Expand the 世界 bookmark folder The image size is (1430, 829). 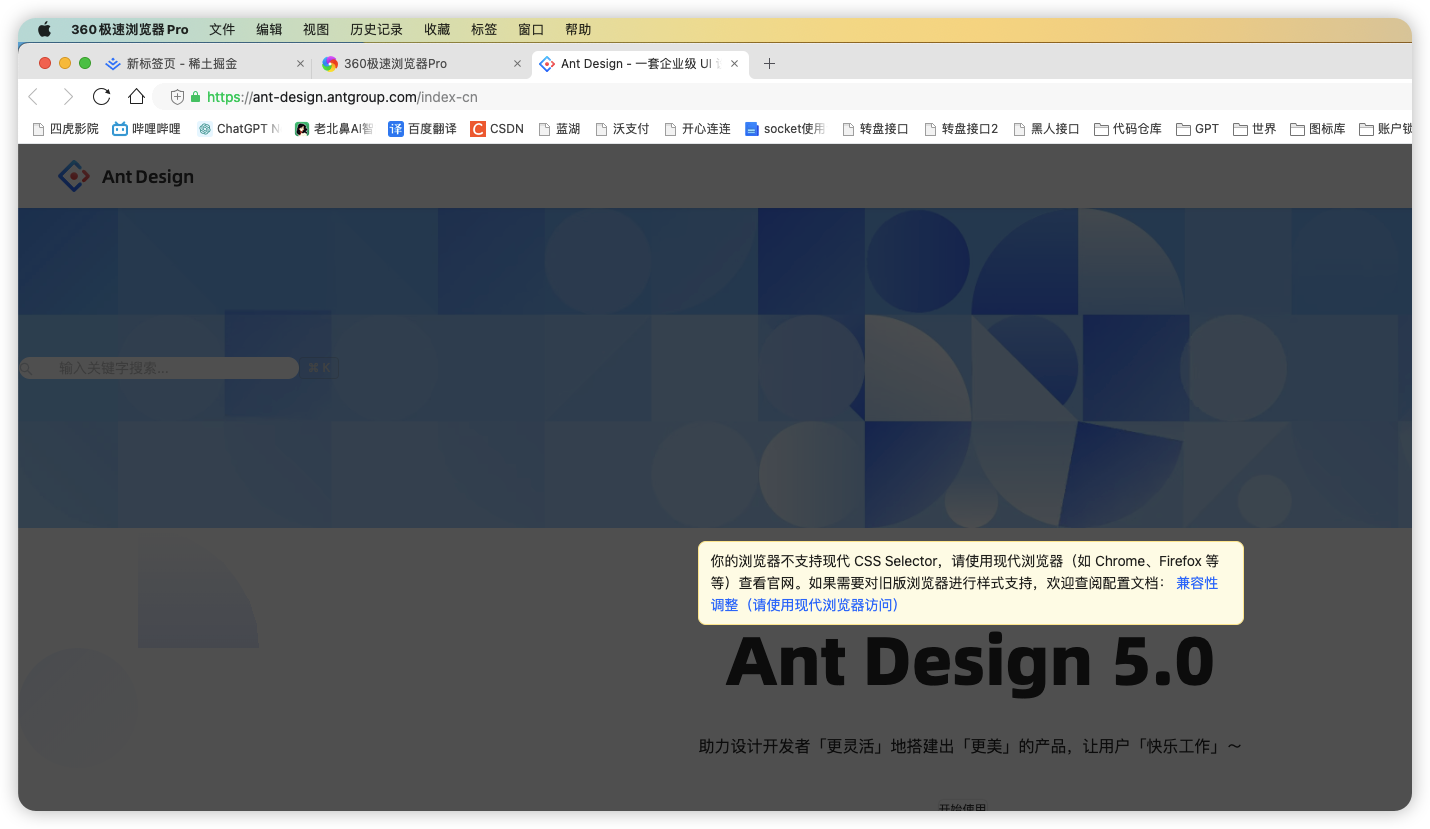click(1255, 129)
